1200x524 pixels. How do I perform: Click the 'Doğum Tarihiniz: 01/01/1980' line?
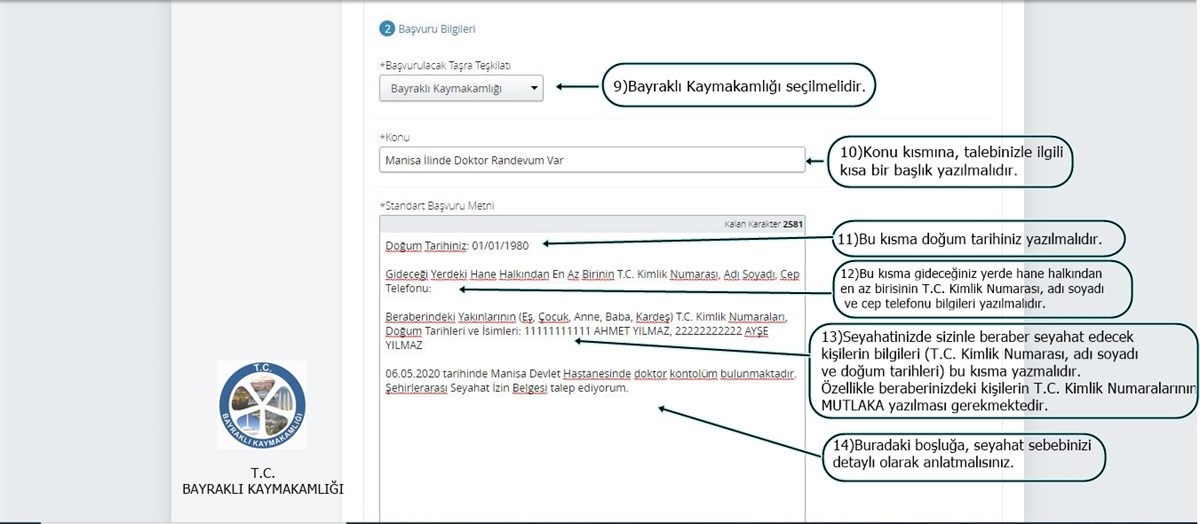point(457,245)
